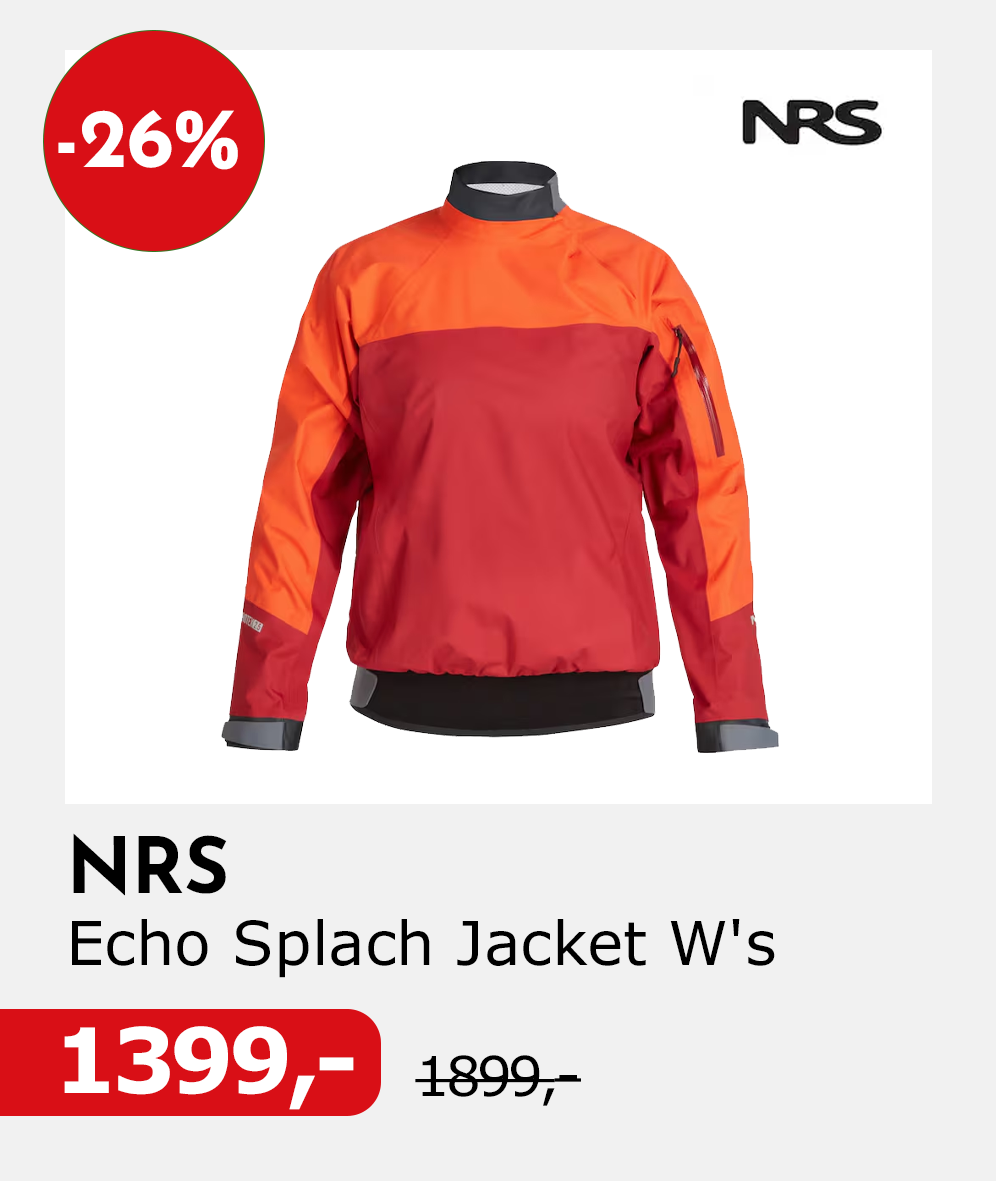Select the jacket's zippered sleeve pocket

pyautogui.click(x=701, y=391)
